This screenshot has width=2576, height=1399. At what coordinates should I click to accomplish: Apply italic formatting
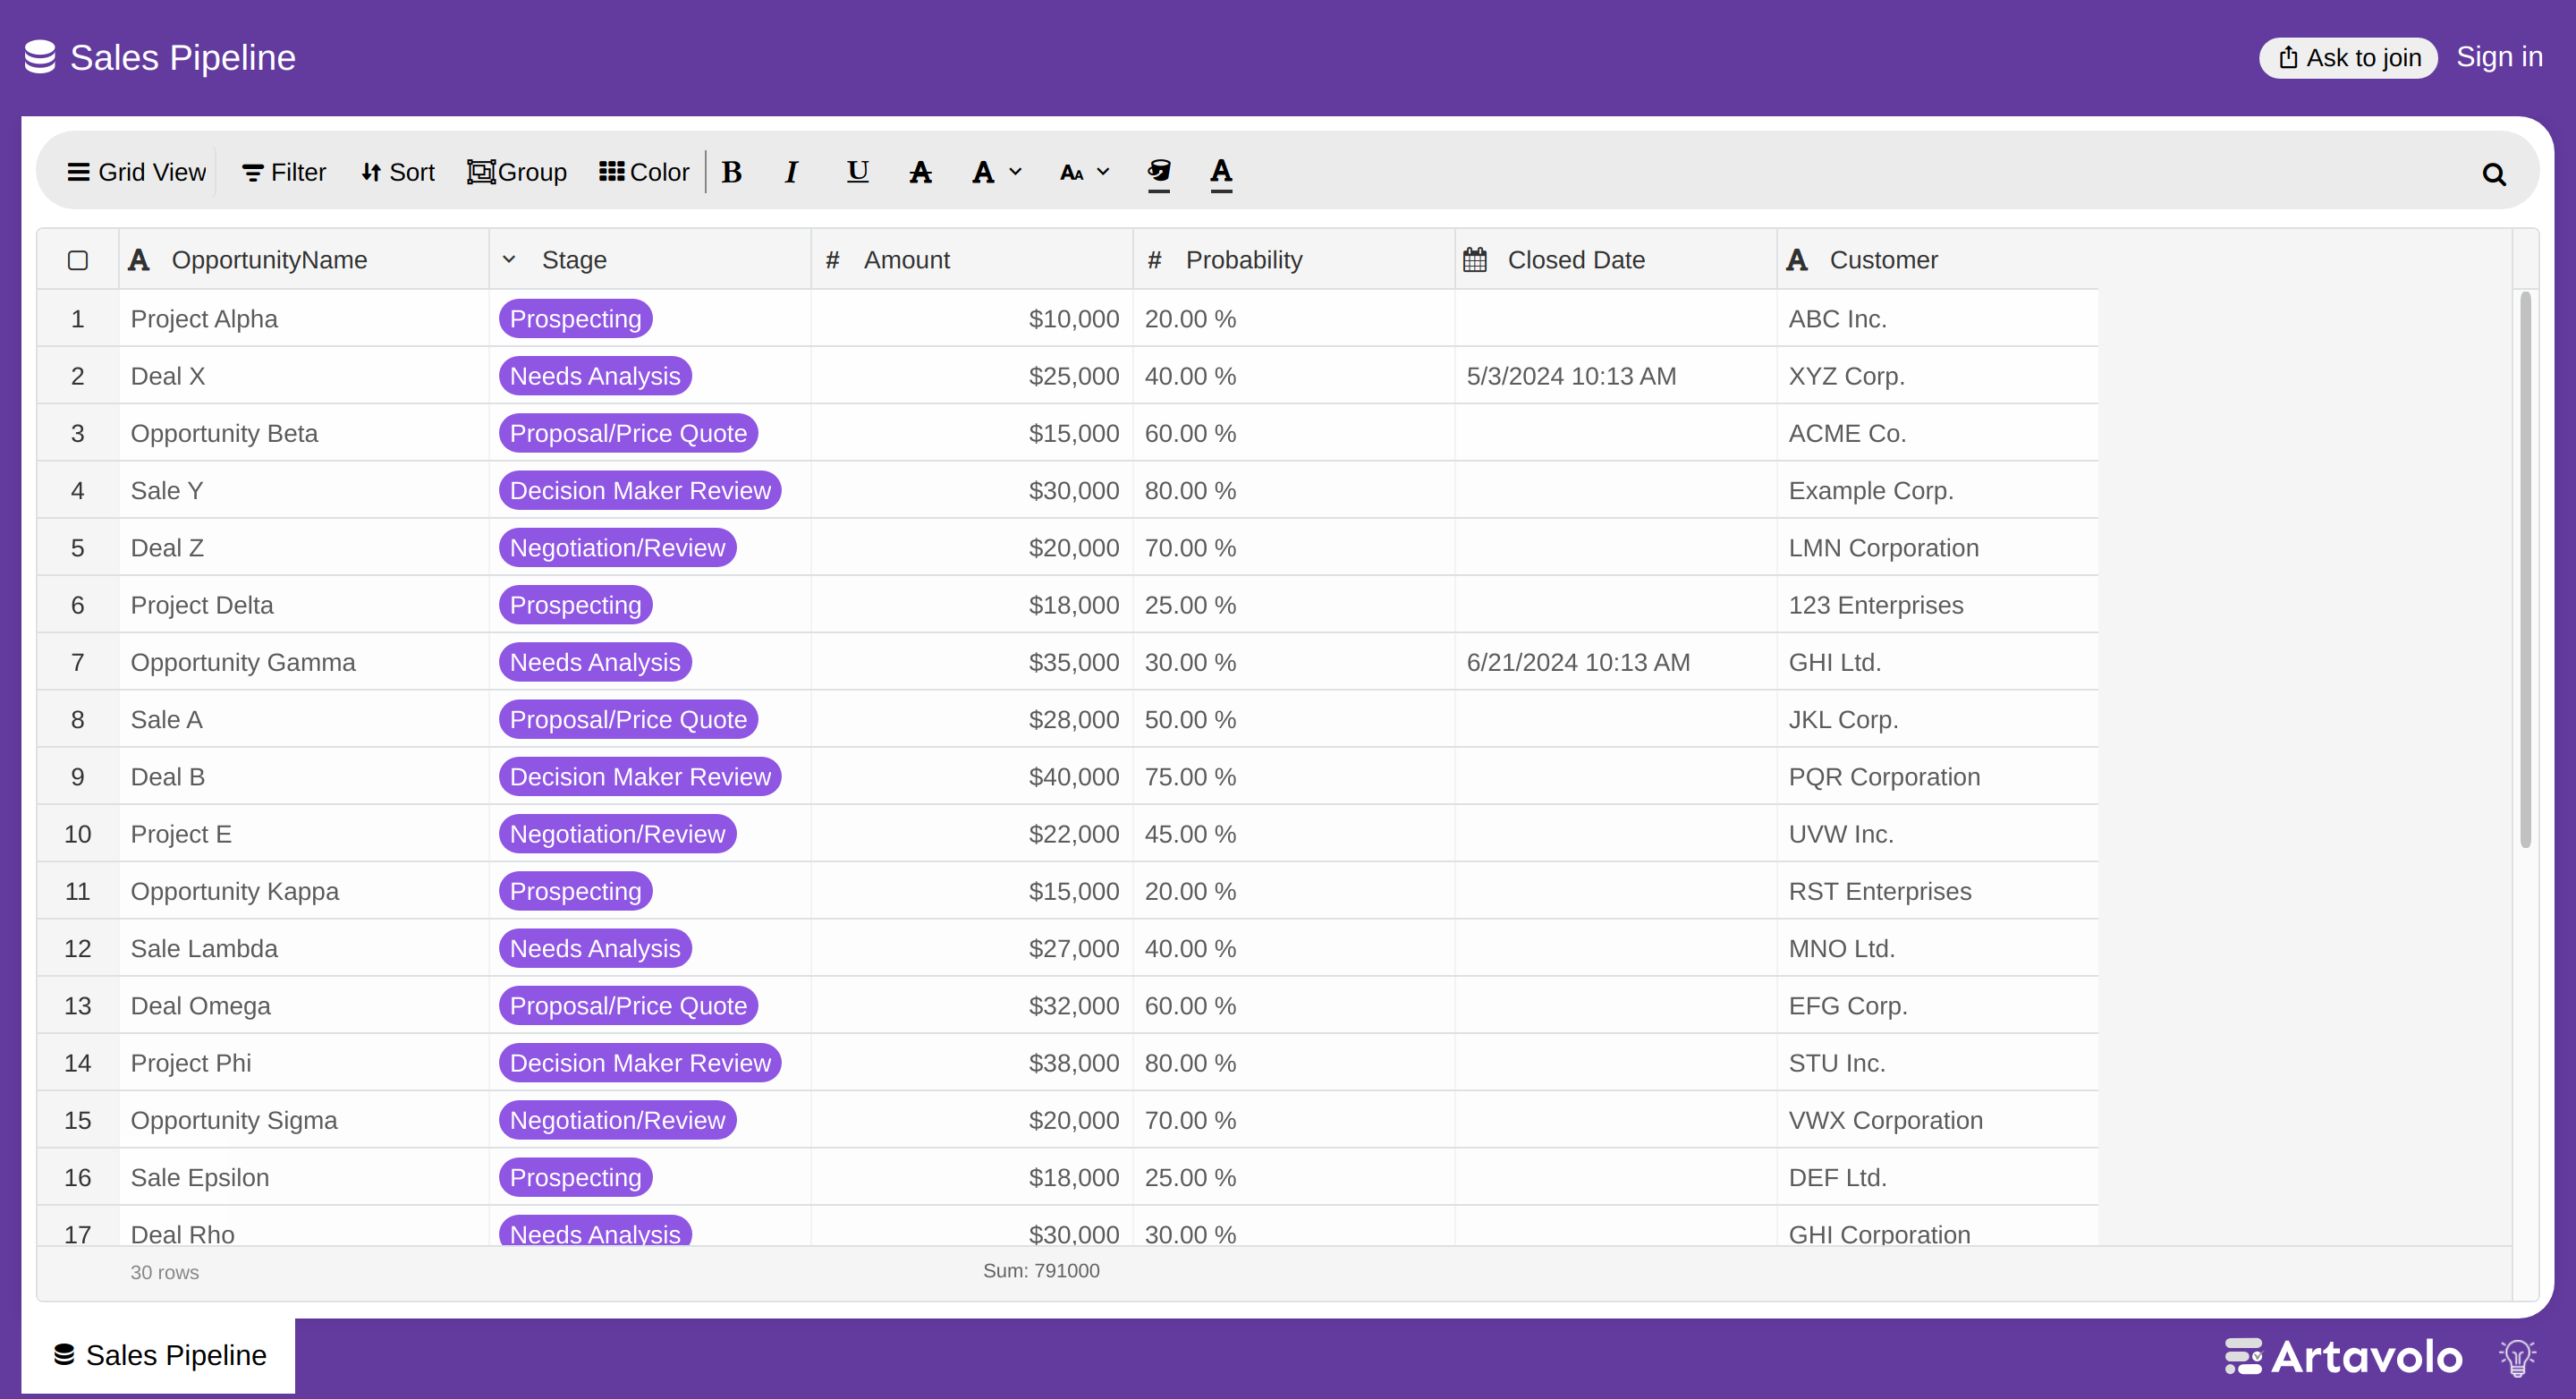tap(791, 172)
